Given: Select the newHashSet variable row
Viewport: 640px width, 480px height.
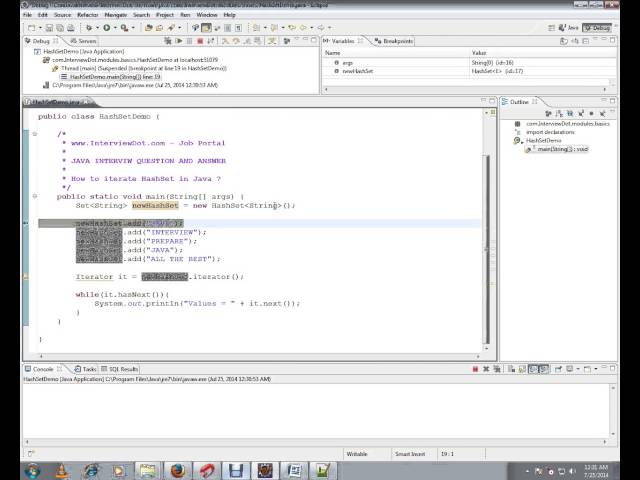Looking at the screenshot, I should tap(469, 71).
